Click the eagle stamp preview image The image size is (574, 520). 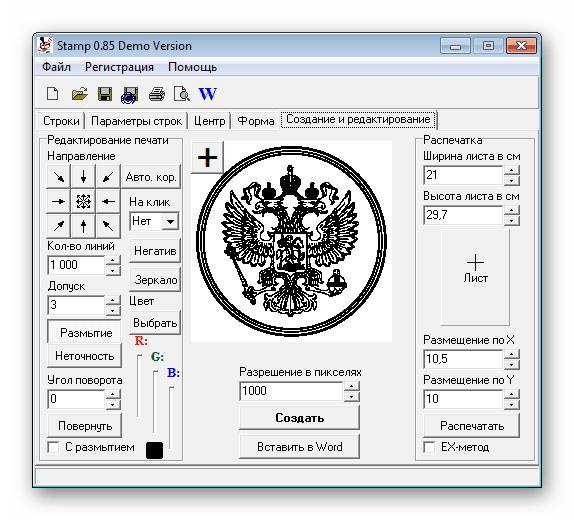coord(291,242)
